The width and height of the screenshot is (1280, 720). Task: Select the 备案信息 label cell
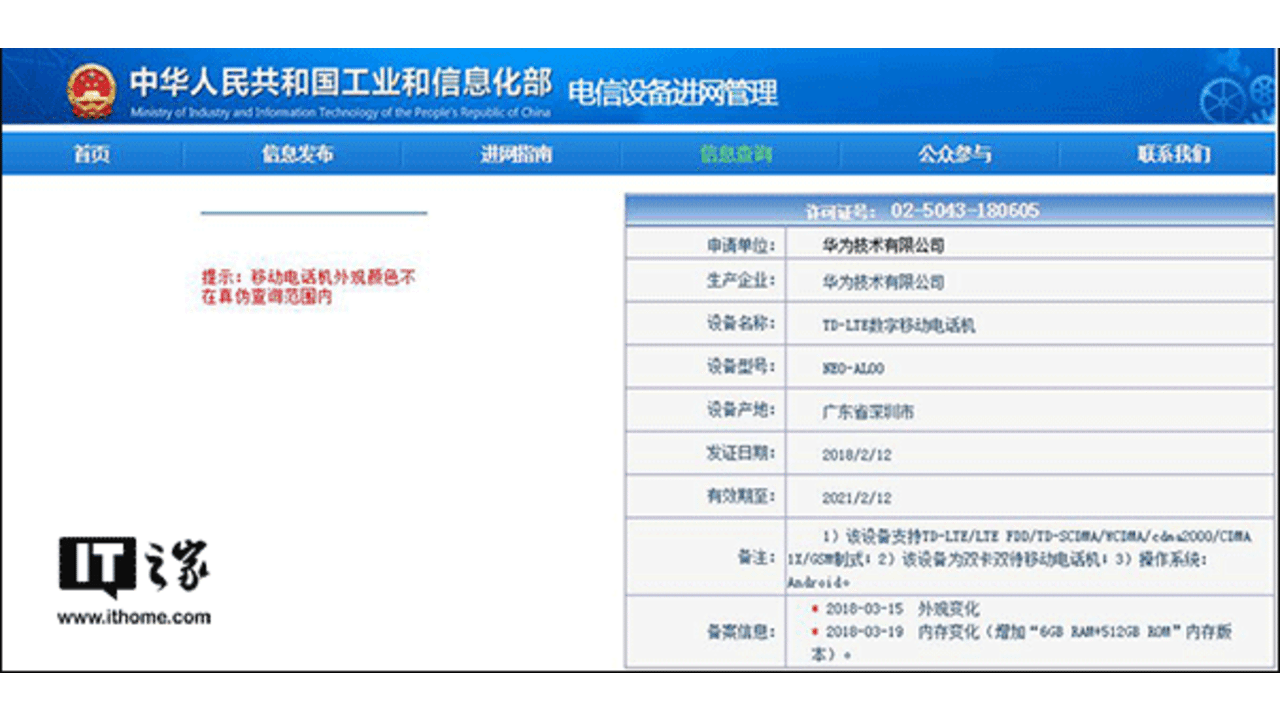(x=706, y=631)
